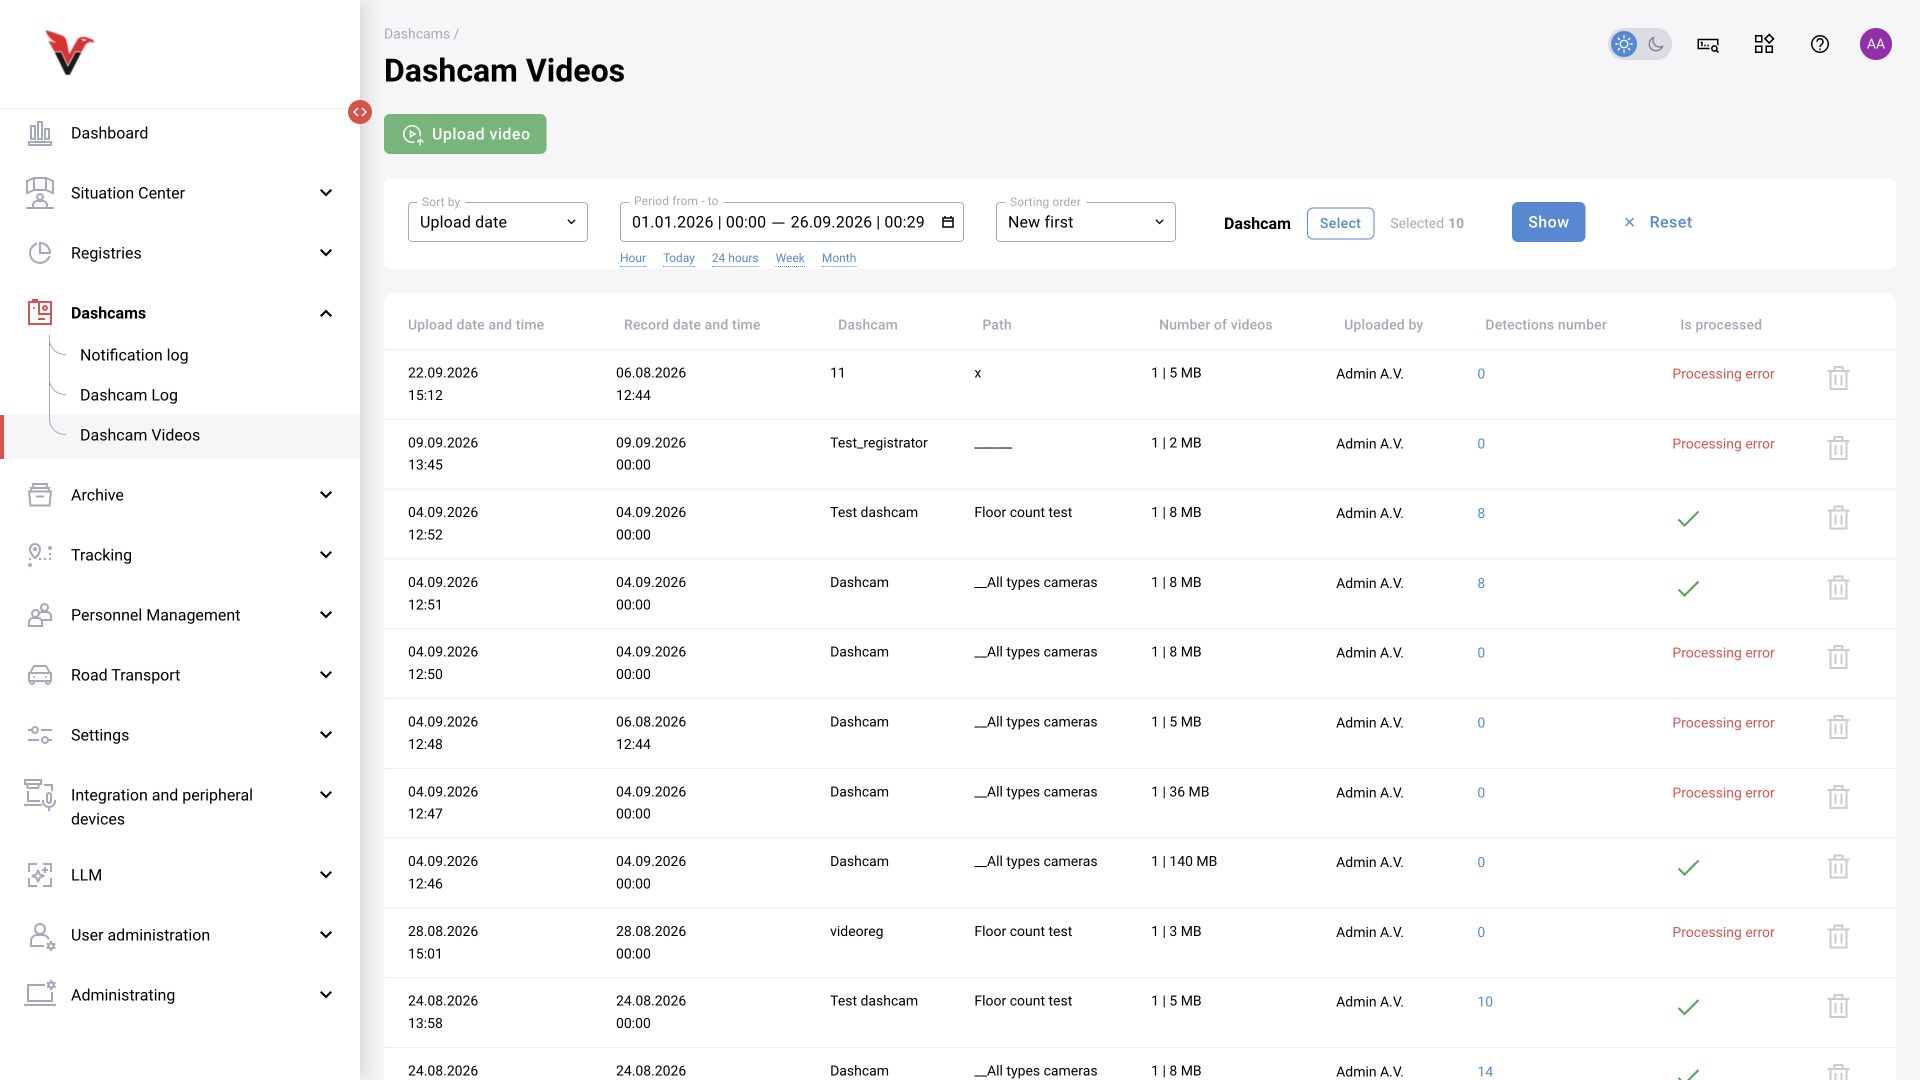Delete the 04.09.2026 12:47 video entry
This screenshot has width=1920, height=1080.
(x=1838, y=797)
